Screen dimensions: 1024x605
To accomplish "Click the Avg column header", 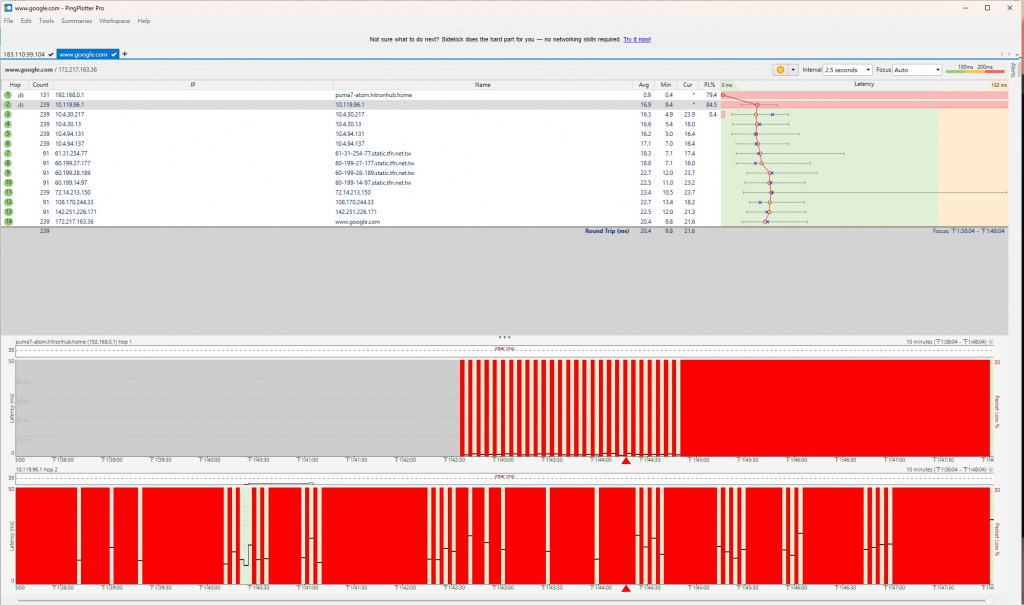I will click(x=644, y=85).
